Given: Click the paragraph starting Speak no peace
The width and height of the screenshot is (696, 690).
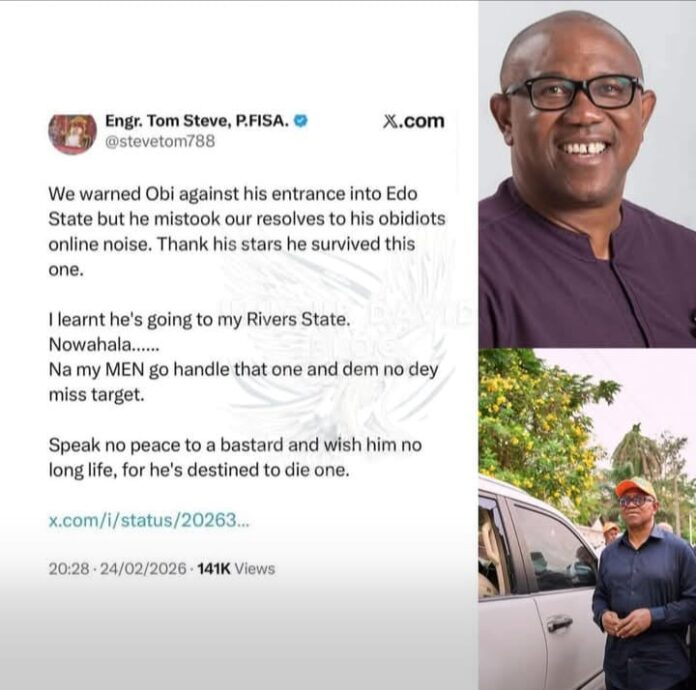Looking at the screenshot, I should (235, 457).
